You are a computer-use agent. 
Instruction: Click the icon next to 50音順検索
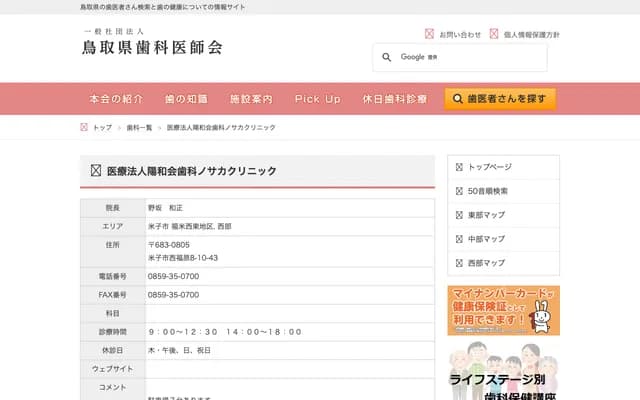click(459, 191)
